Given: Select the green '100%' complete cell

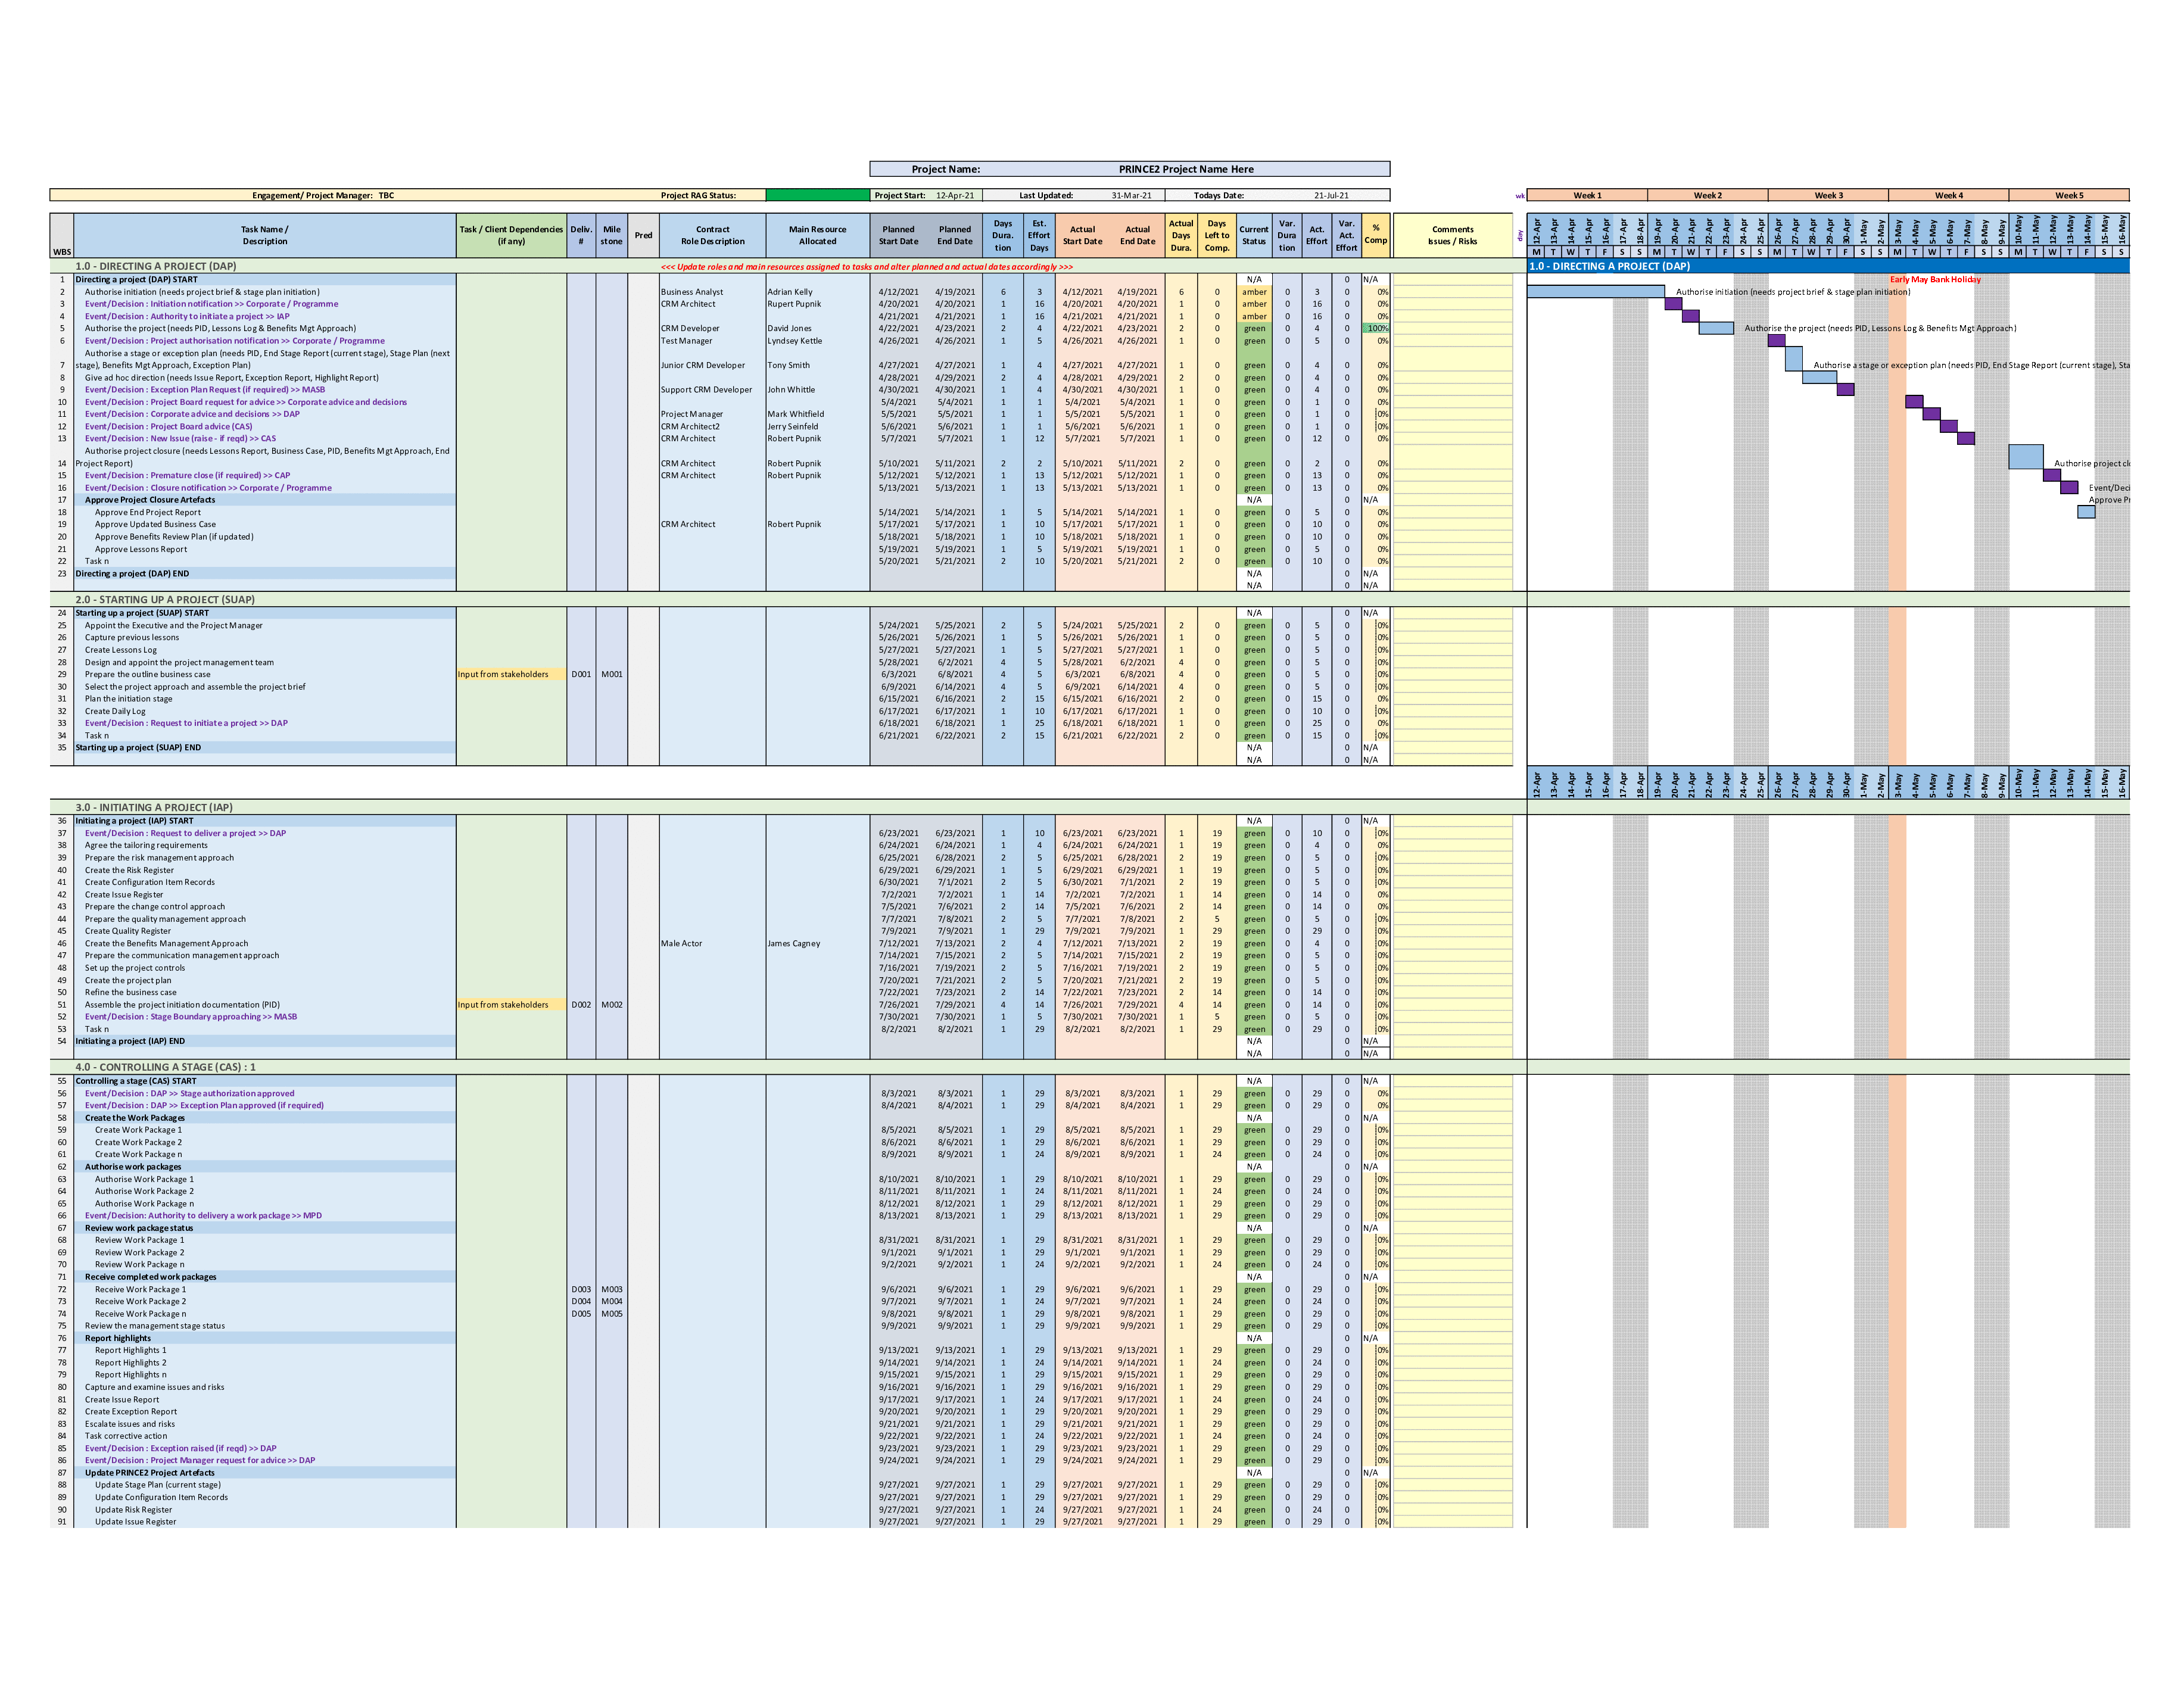Looking at the screenshot, I should click(1376, 328).
